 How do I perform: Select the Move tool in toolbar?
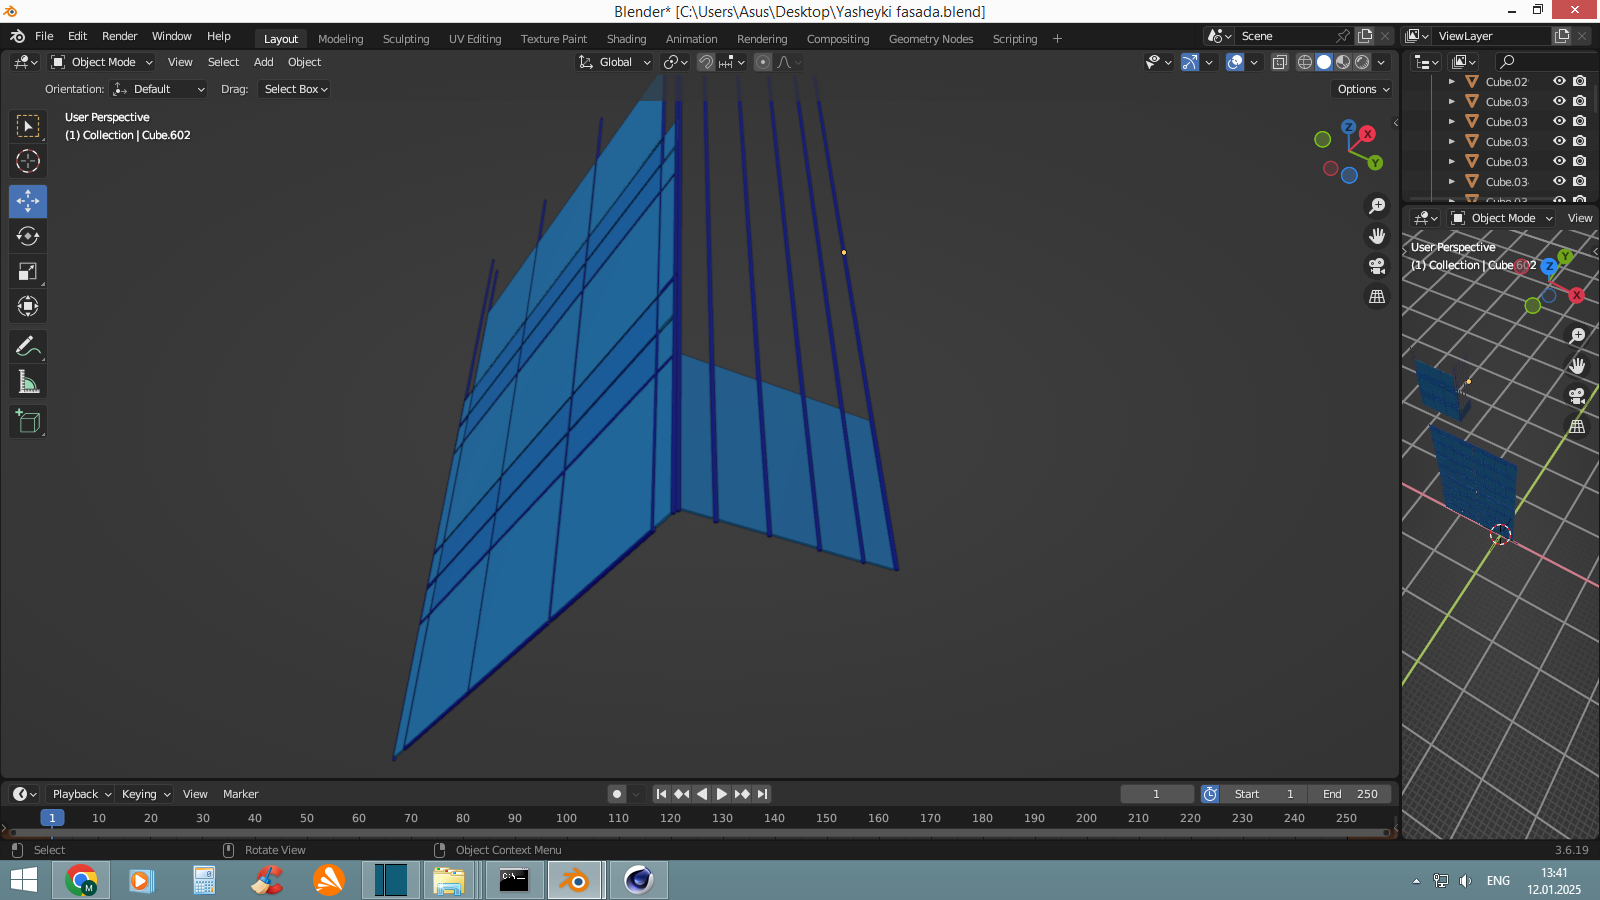point(28,201)
